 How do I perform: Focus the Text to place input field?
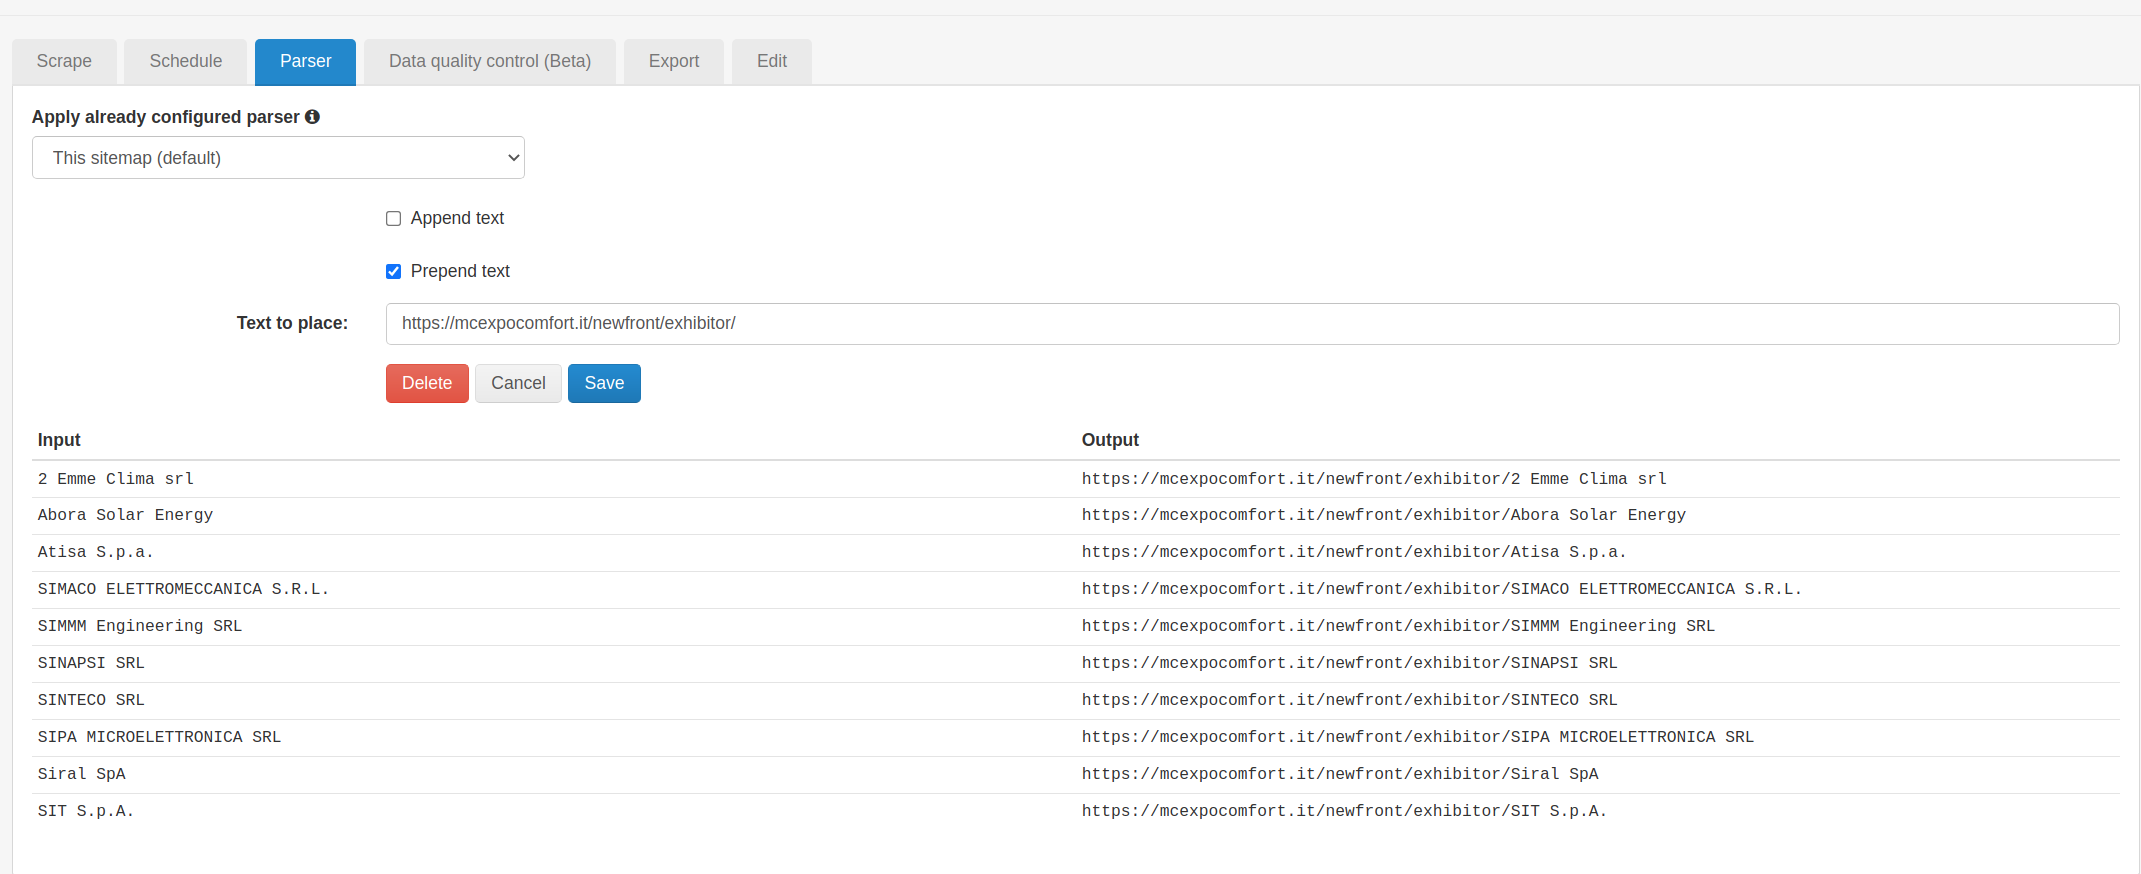[x=1251, y=324]
